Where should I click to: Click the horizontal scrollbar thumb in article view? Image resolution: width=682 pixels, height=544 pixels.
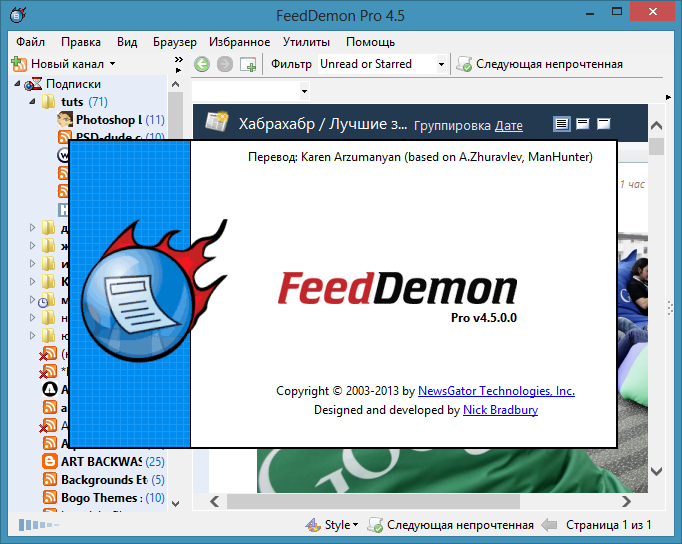point(373,501)
